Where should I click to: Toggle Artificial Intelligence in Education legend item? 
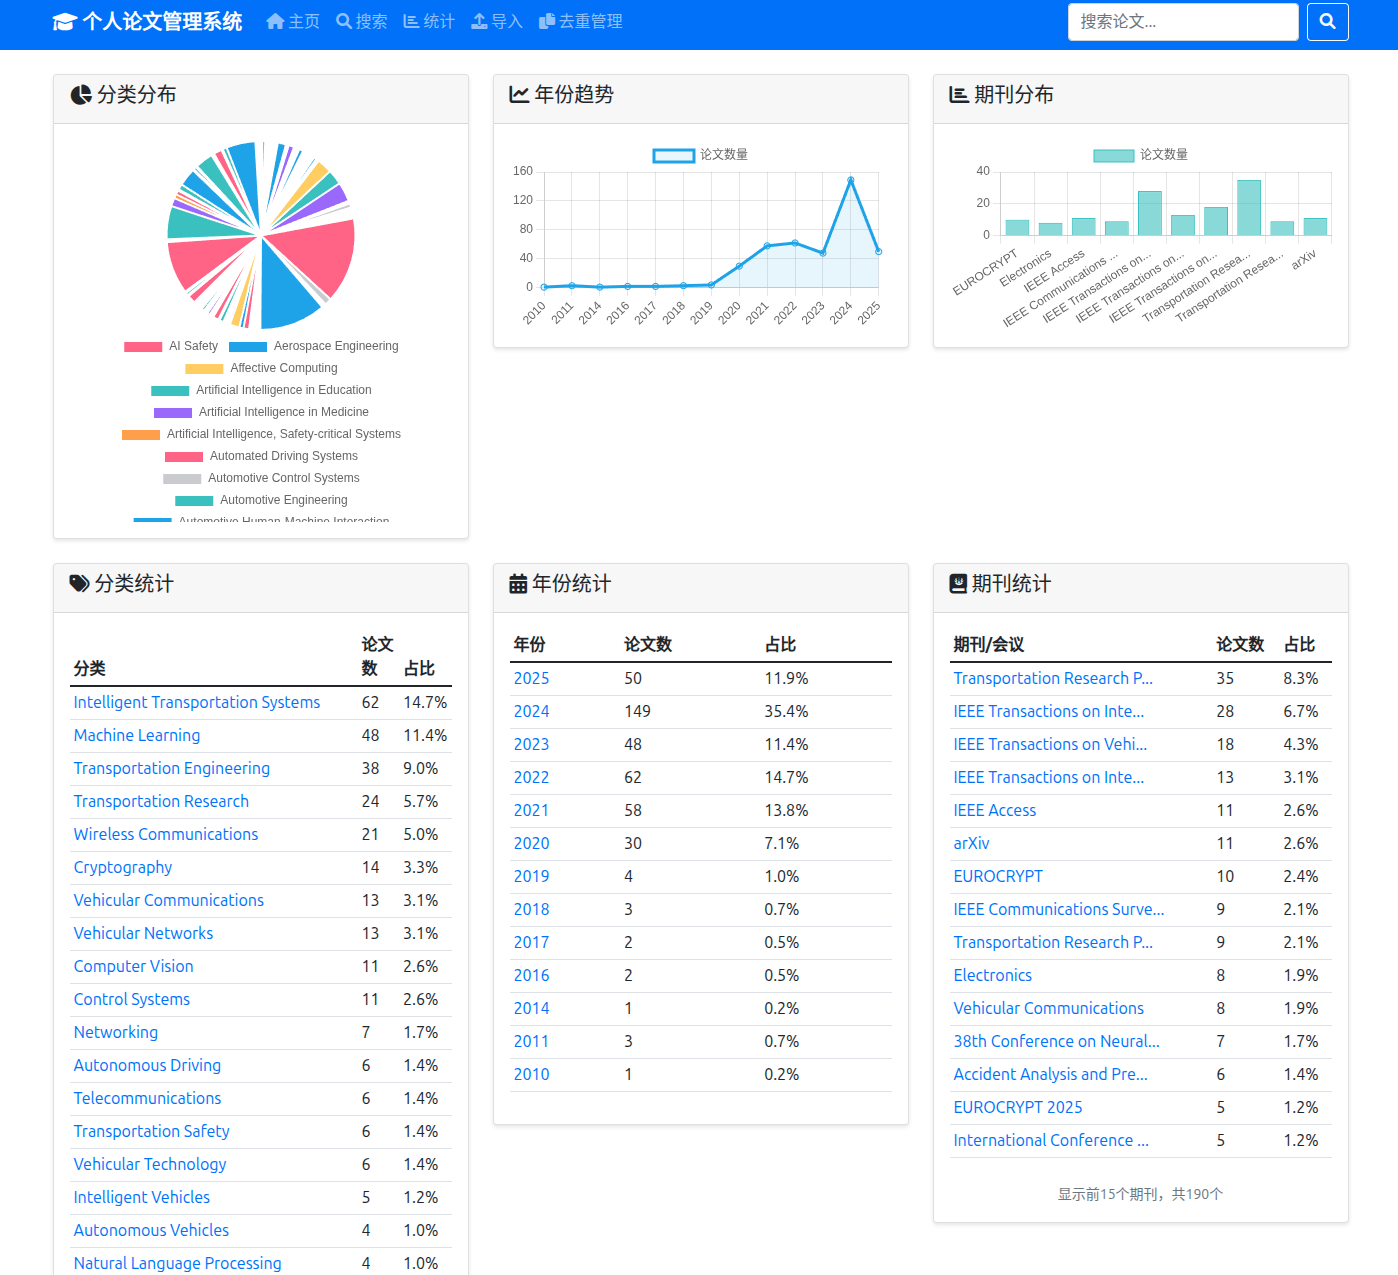(261, 390)
